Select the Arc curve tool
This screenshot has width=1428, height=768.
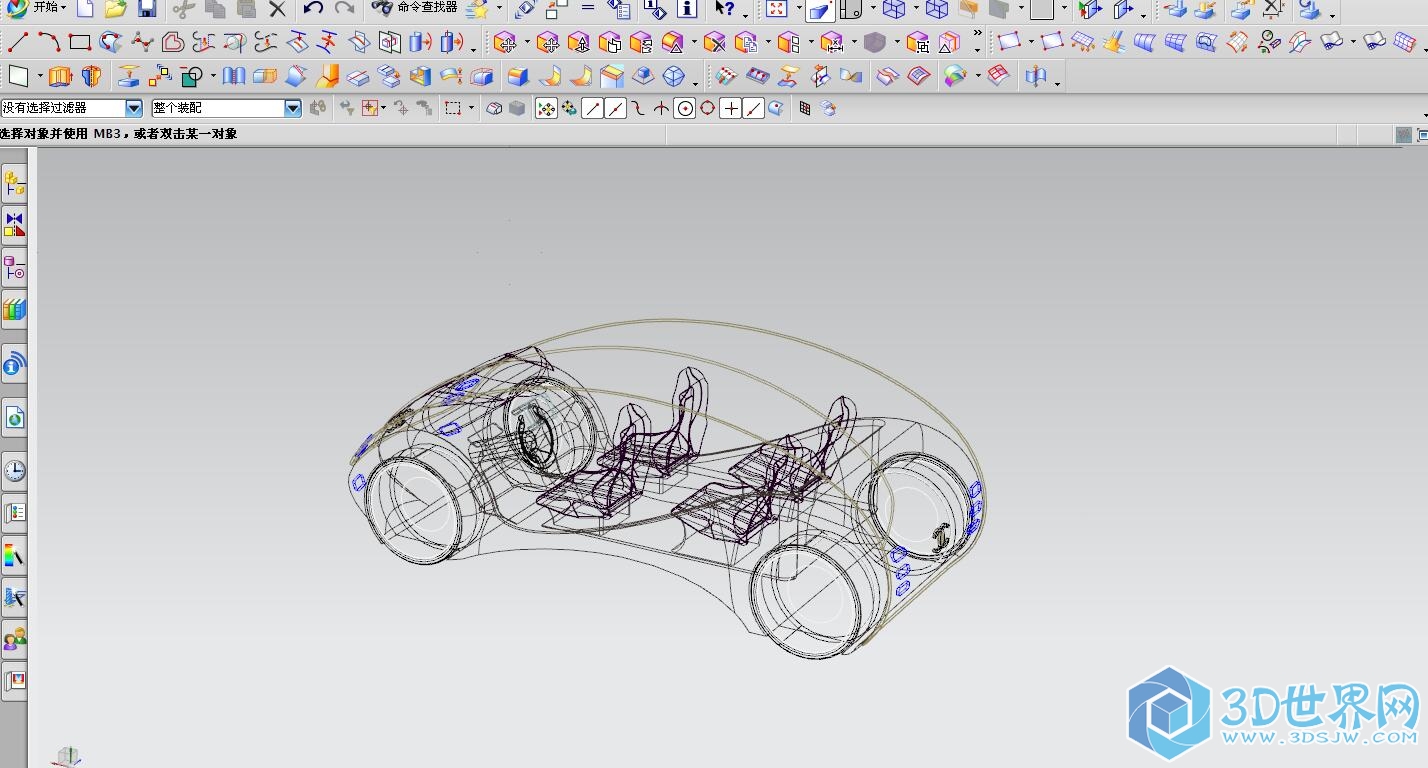pos(49,42)
